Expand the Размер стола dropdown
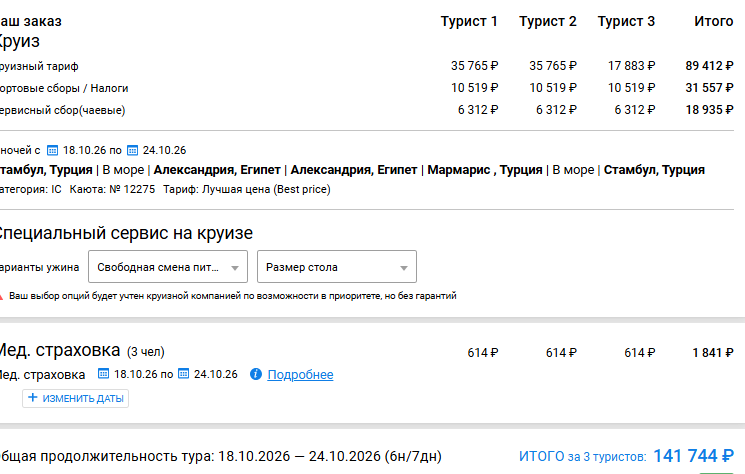The width and height of the screenshot is (745, 474). click(337, 267)
